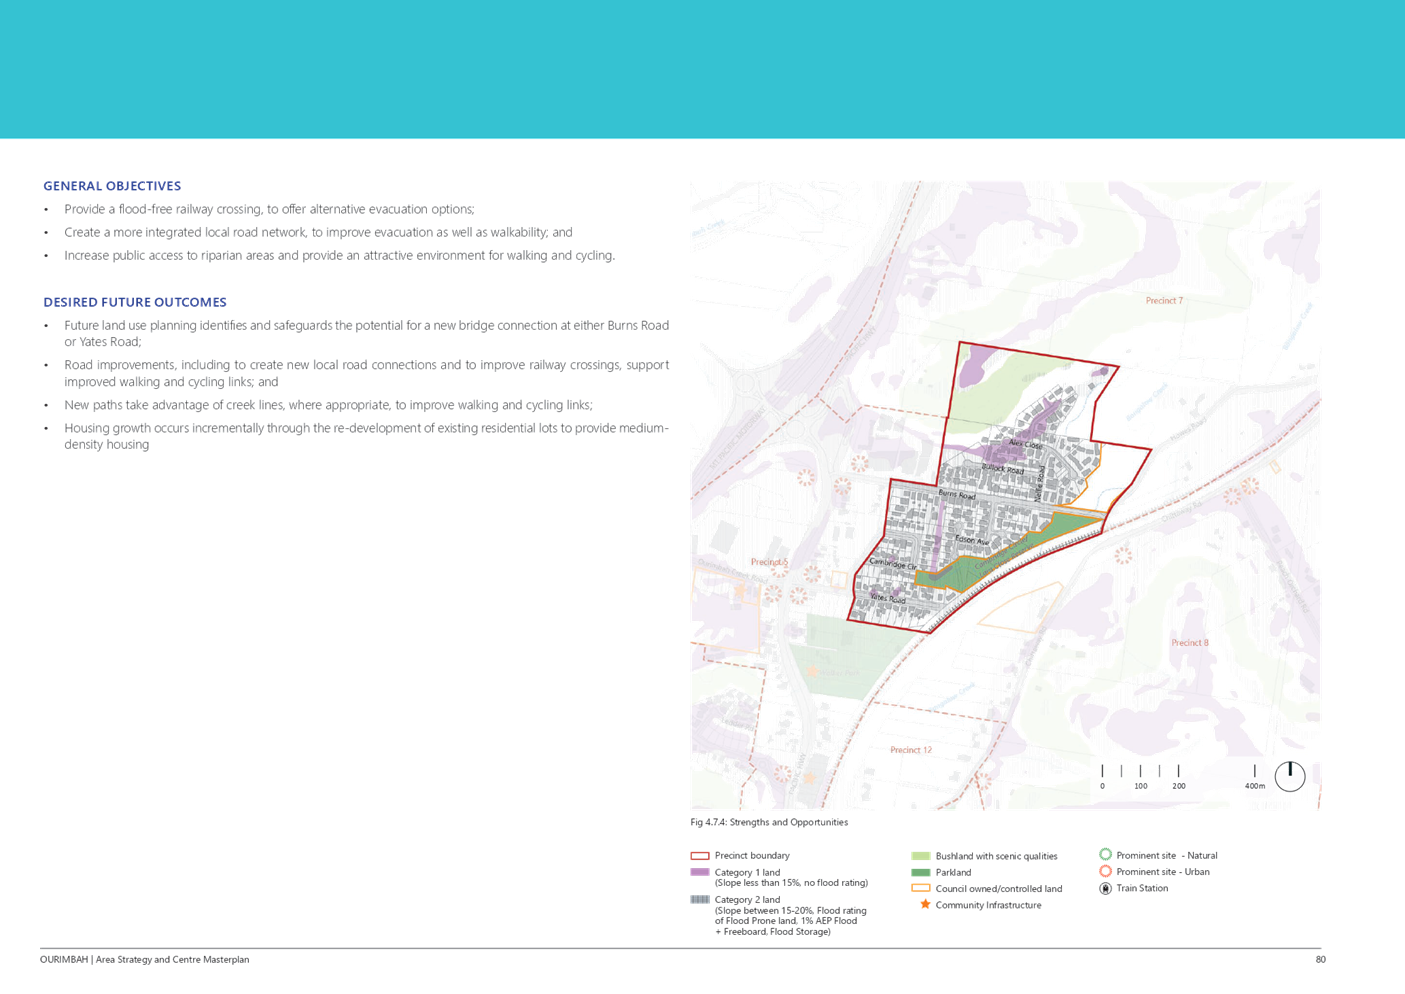Click the Burns Road label on map
The height and width of the screenshot is (994, 1405).
point(956,494)
